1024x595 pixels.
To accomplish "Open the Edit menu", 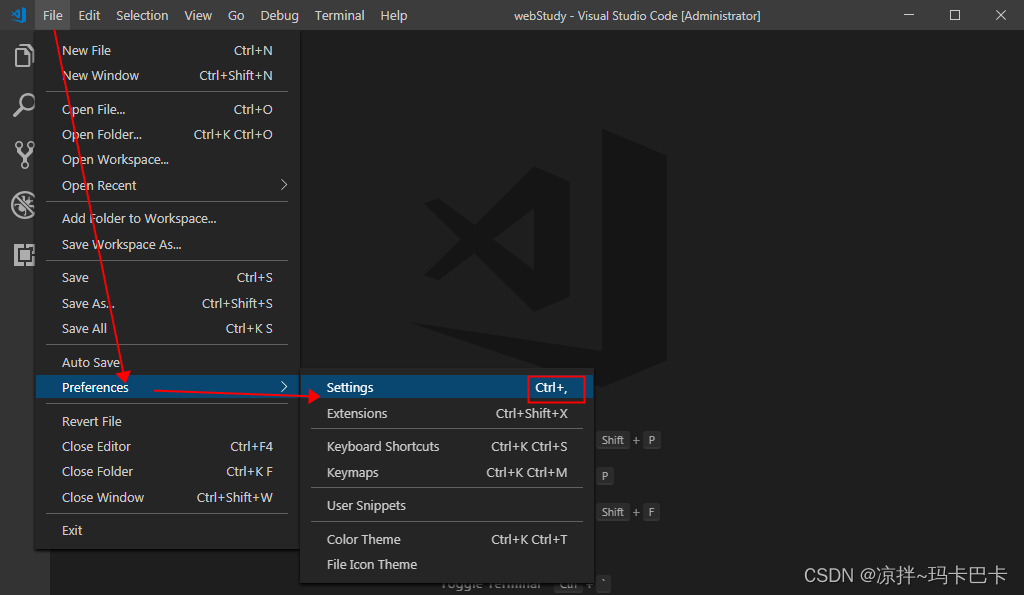I will 89,15.
